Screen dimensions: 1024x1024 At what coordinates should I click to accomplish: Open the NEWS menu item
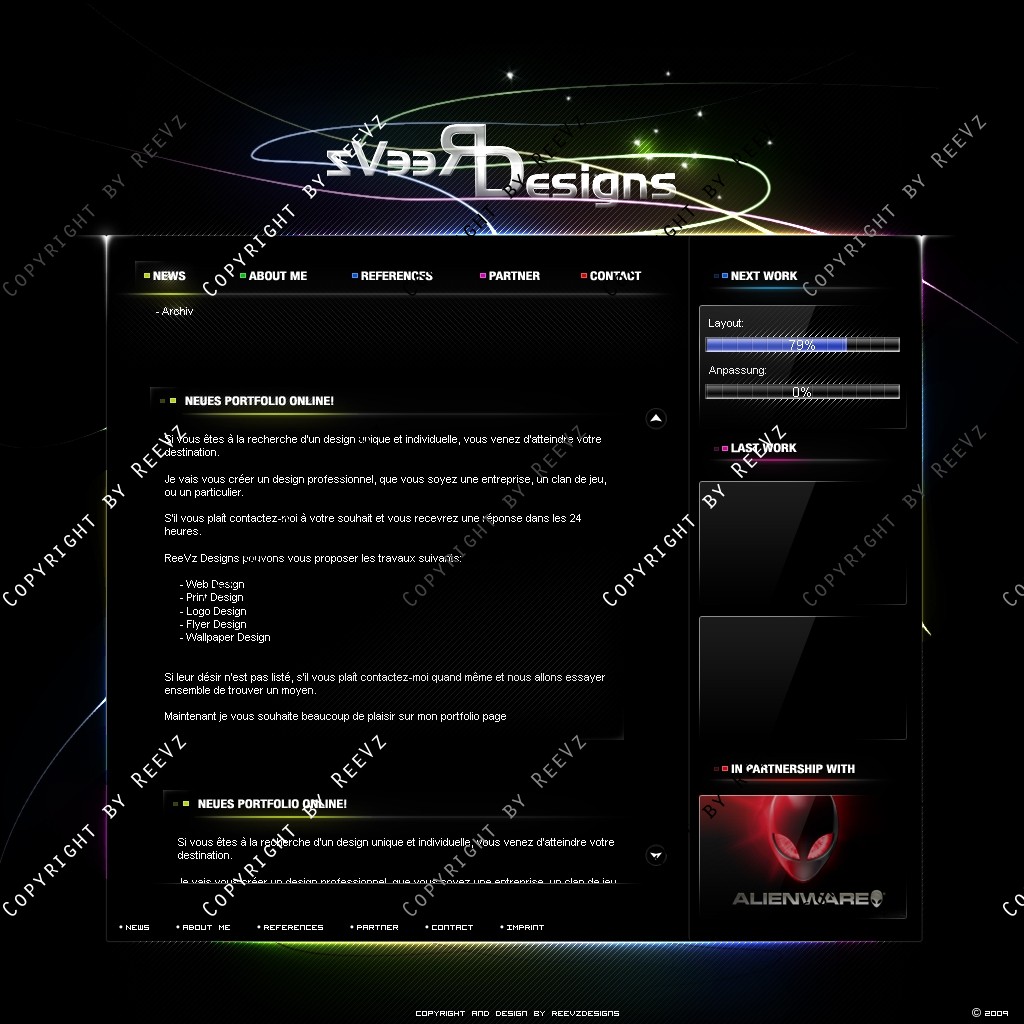tap(169, 276)
